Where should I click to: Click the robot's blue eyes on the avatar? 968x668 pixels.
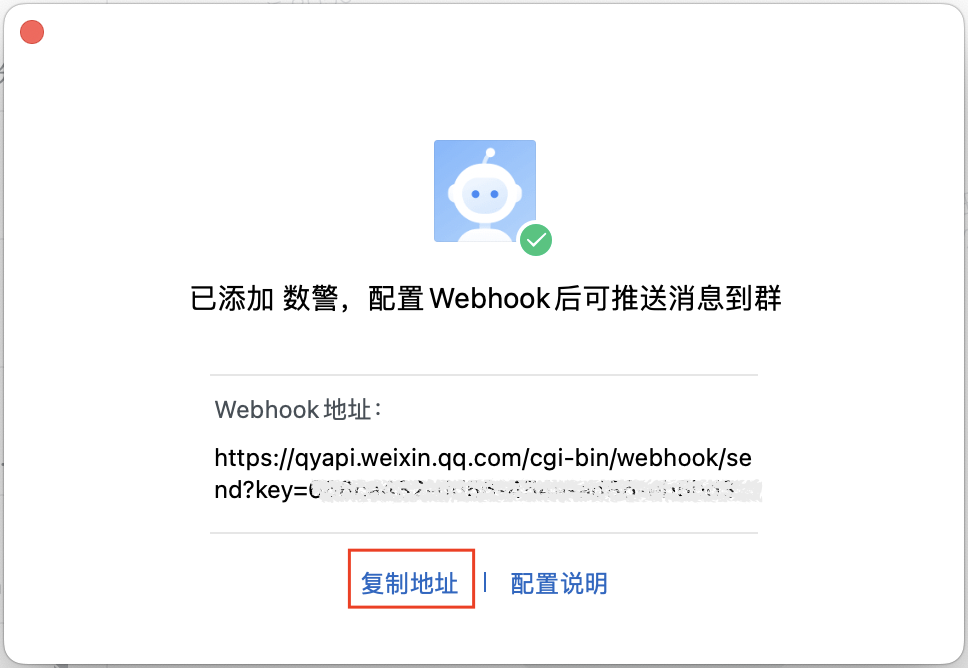pyautogui.click(x=485, y=194)
